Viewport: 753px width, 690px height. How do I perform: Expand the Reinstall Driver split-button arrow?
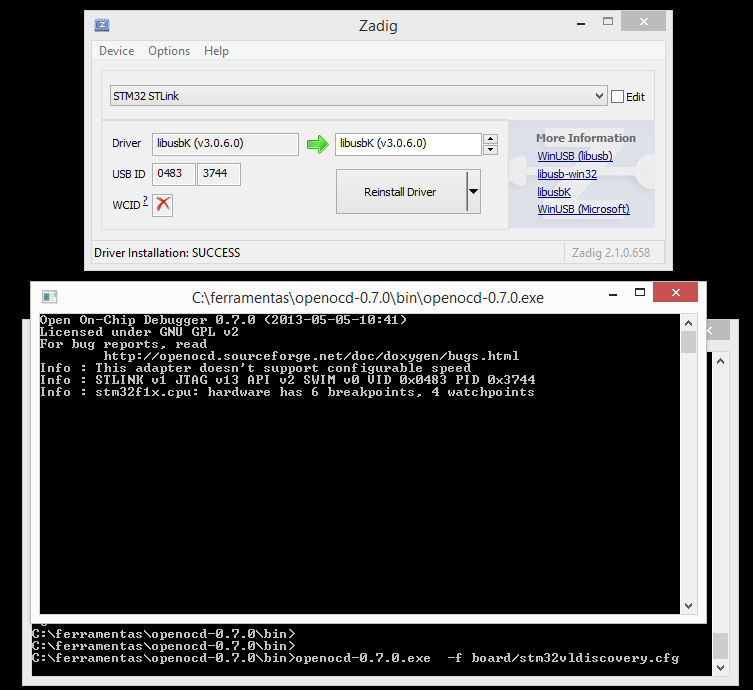(x=473, y=192)
